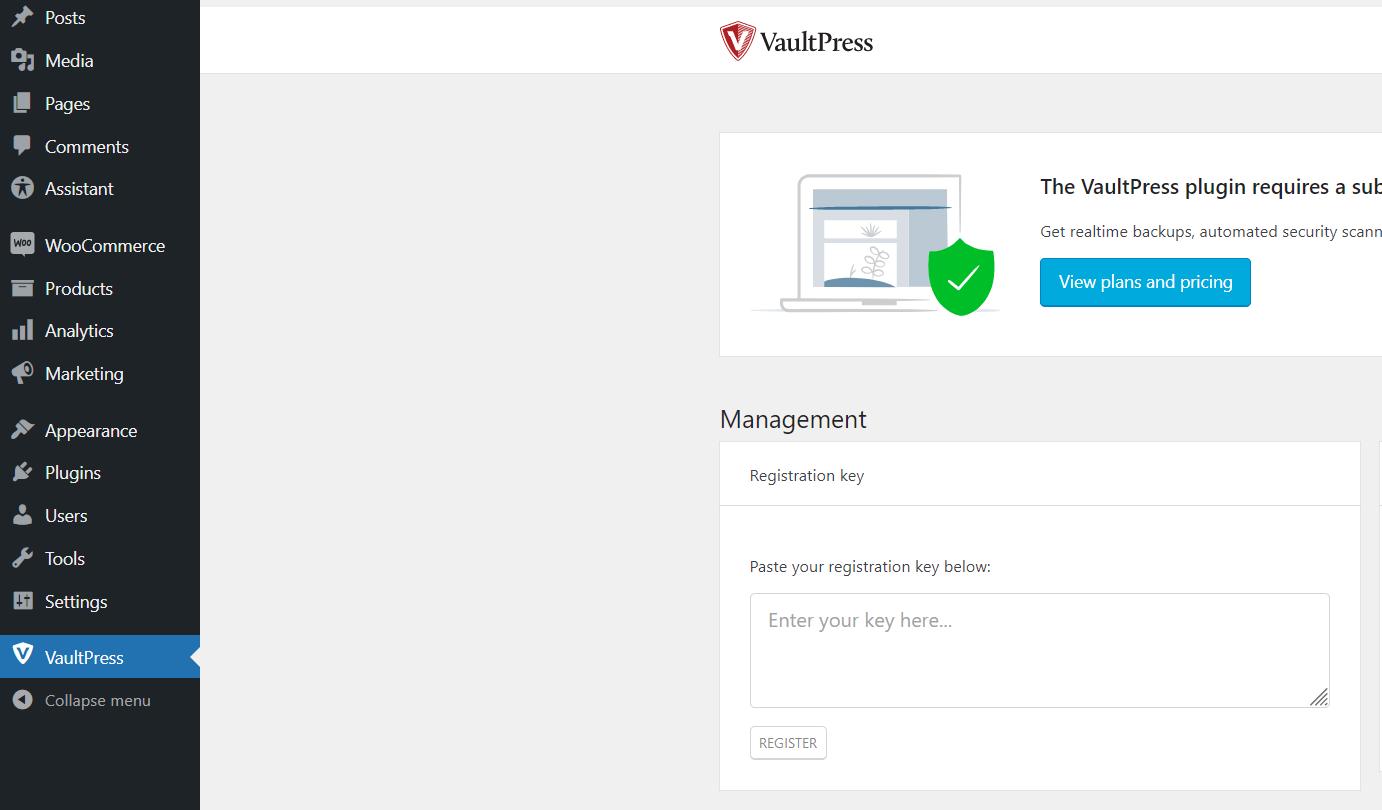Screen dimensions: 1382x810
Task: Click the Media icon in sidebar
Action: tap(22, 61)
